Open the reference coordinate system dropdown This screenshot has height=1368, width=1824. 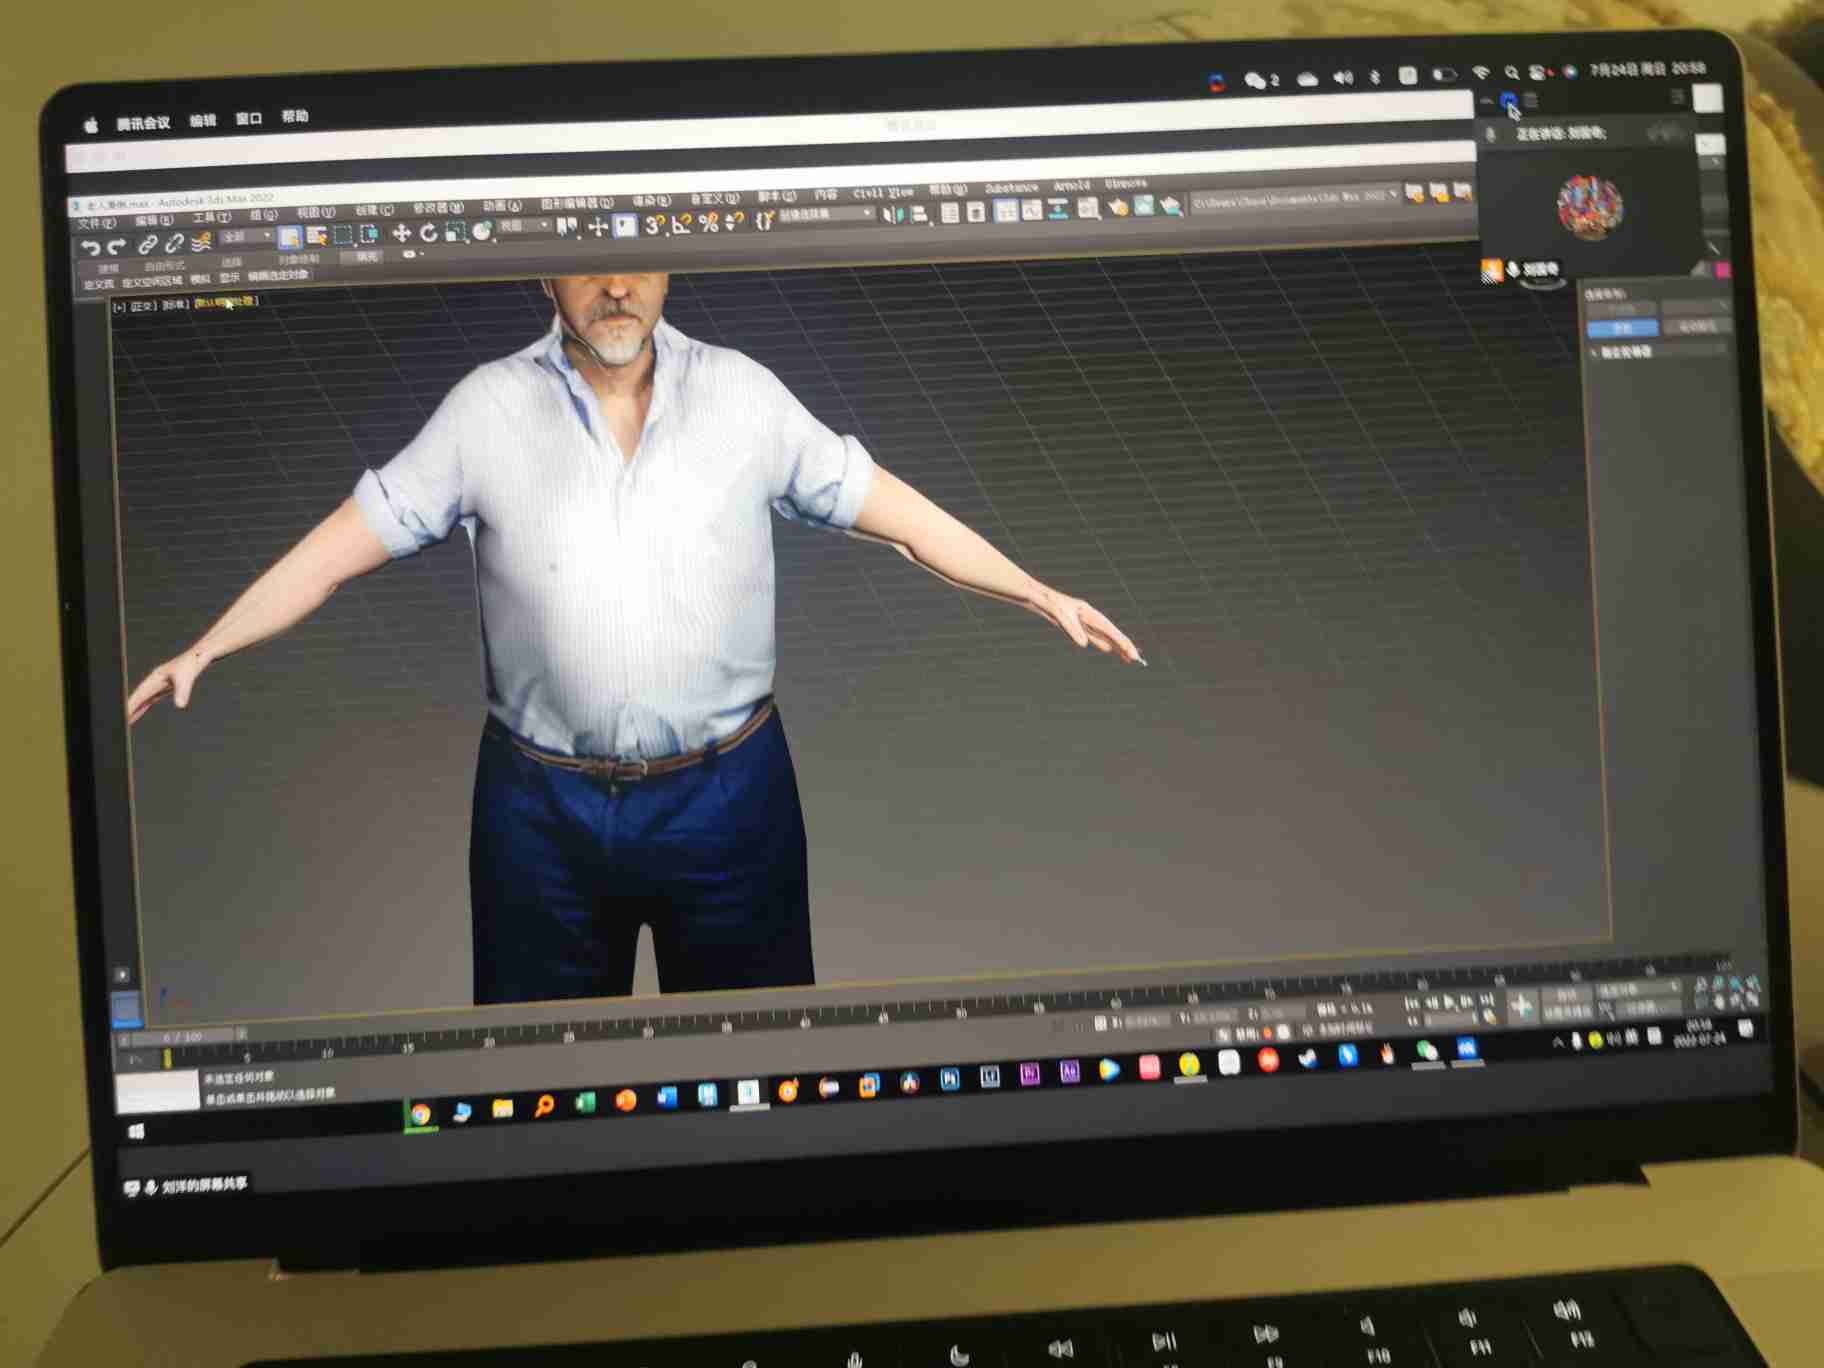pos(525,228)
